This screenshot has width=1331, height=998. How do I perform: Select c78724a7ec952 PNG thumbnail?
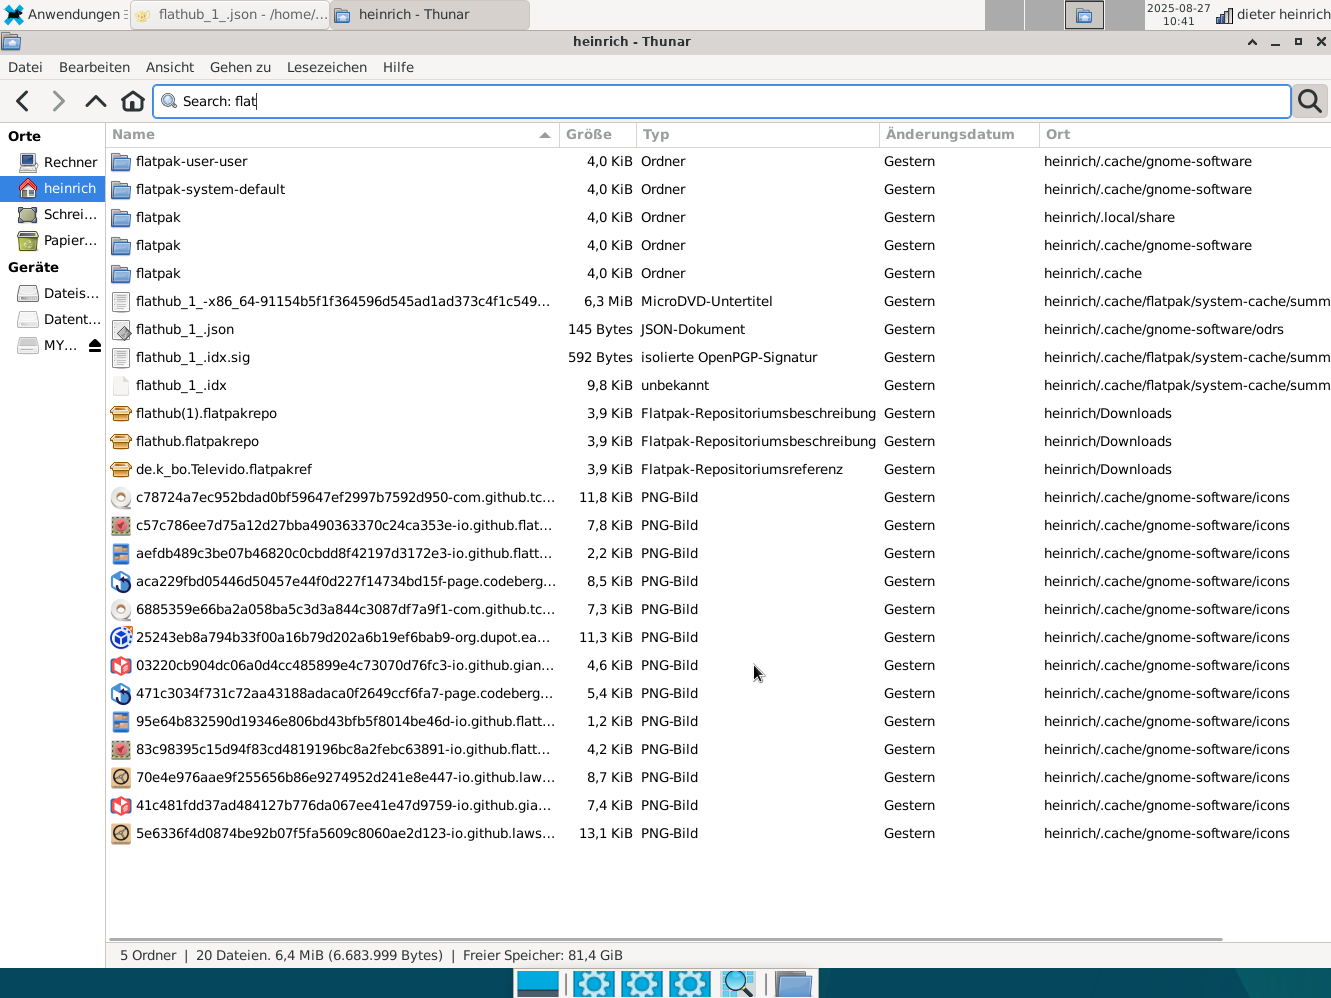121,497
